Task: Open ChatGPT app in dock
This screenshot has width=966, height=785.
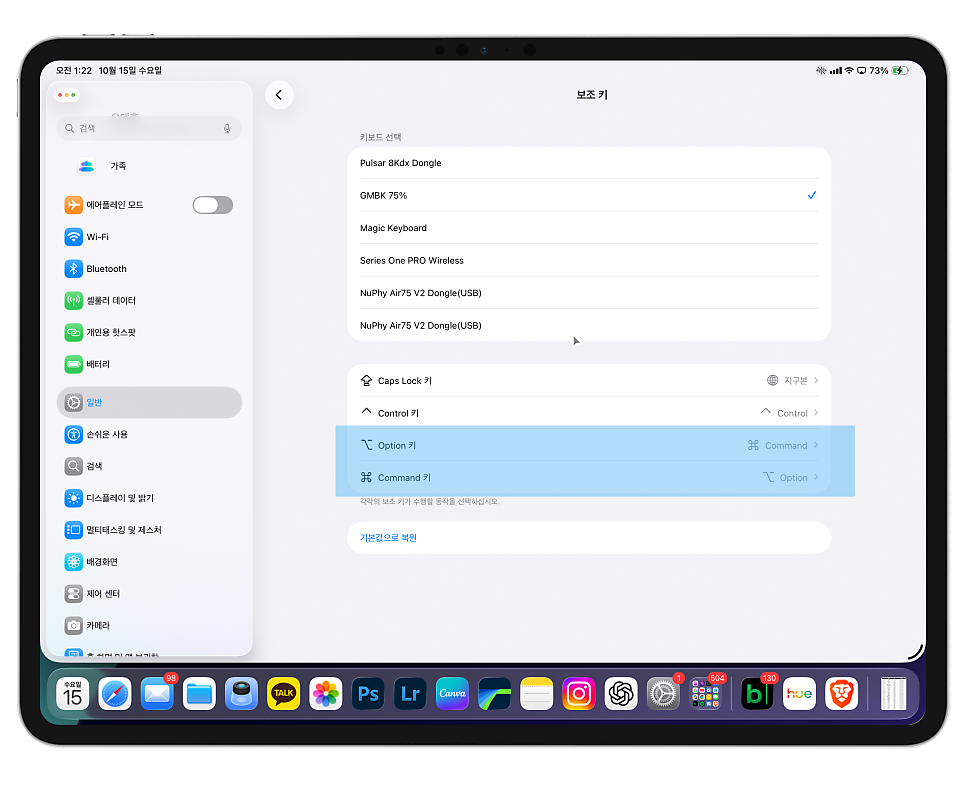Action: pyautogui.click(x=621, y=694)
